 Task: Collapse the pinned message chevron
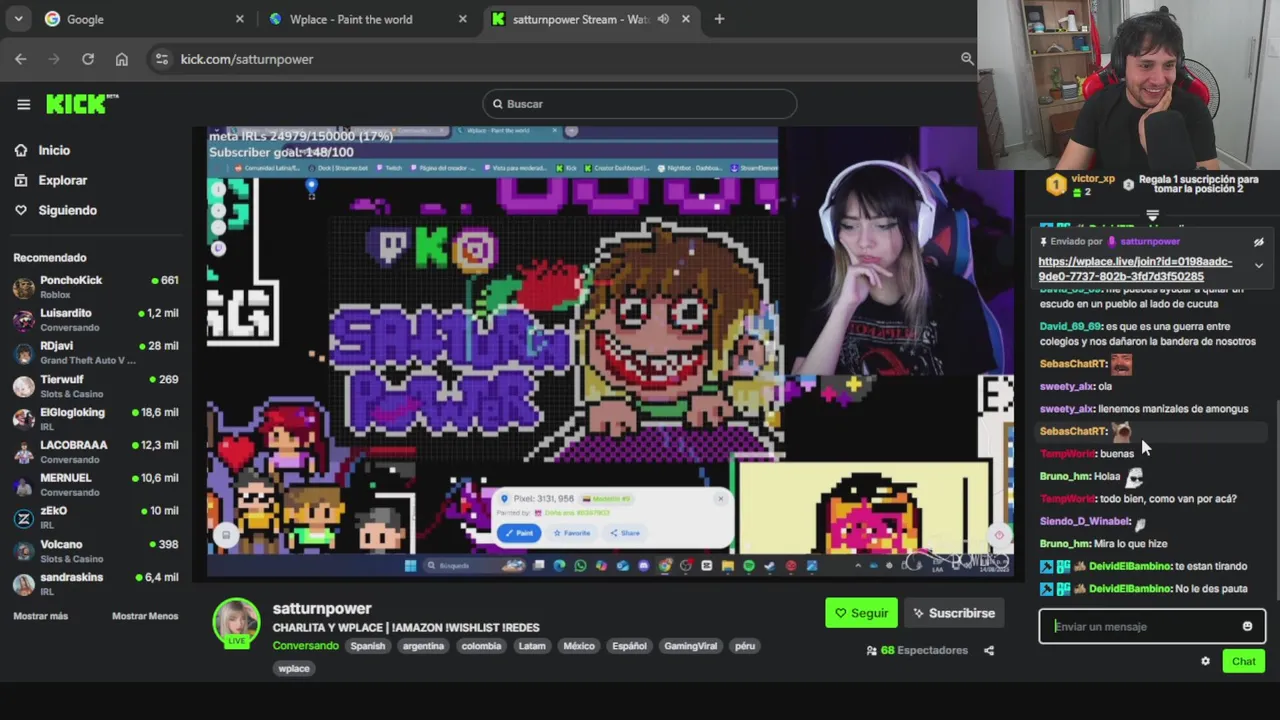[x=1259, y=266]
